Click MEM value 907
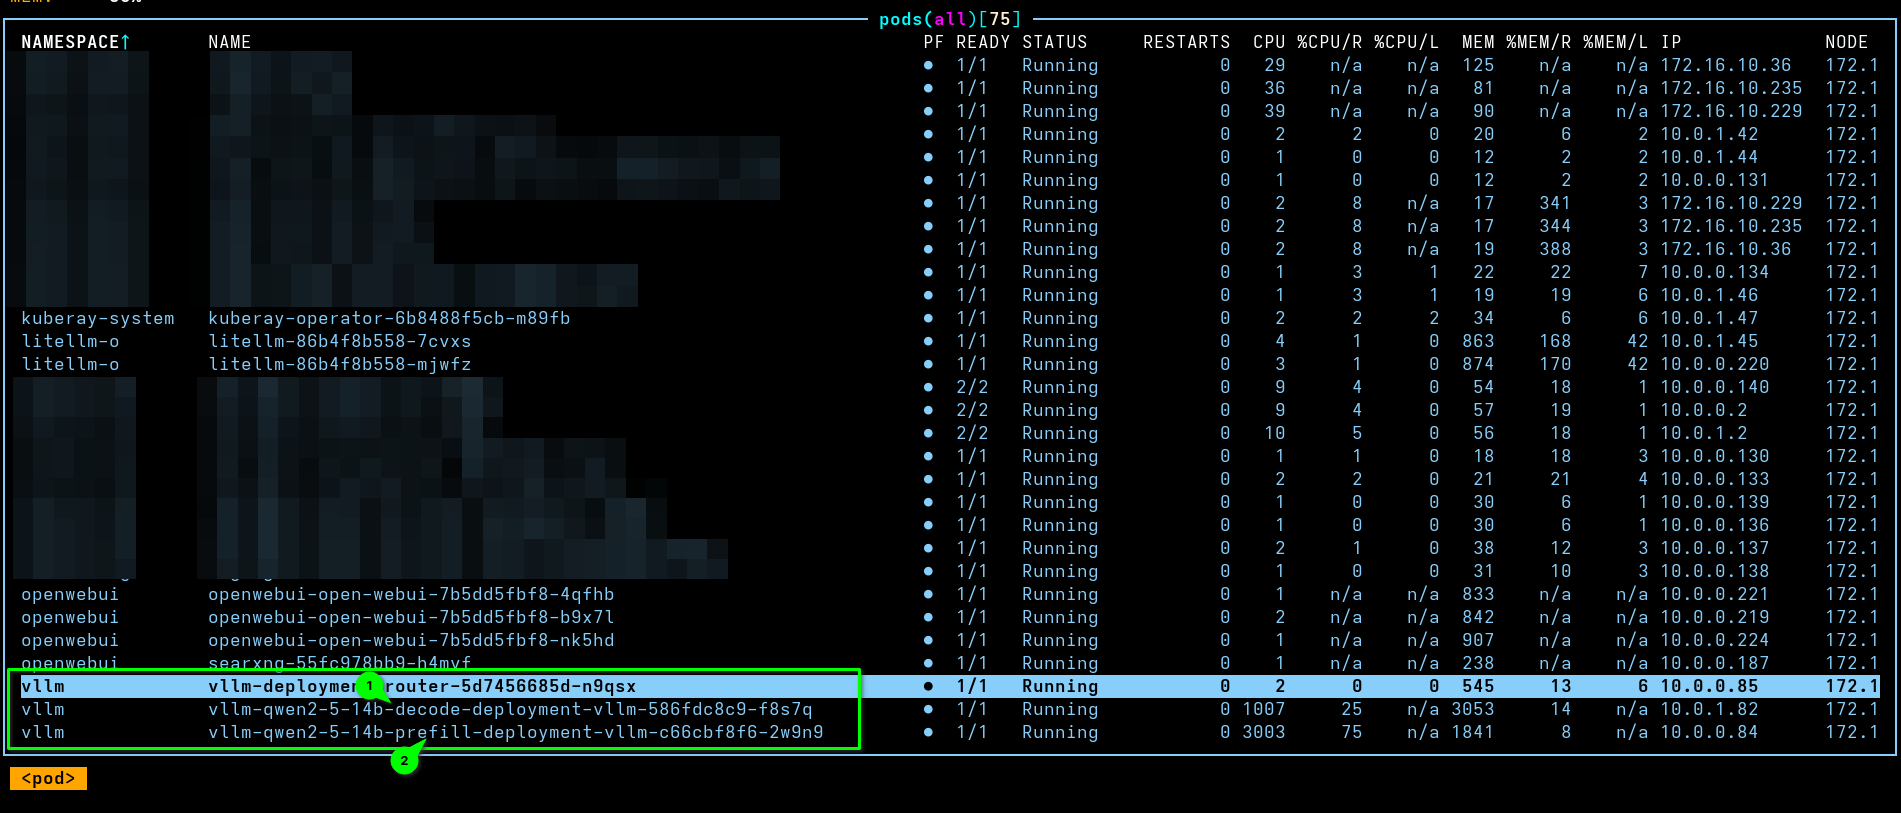The image size is (1901, 813). [x=1478, y=640]
